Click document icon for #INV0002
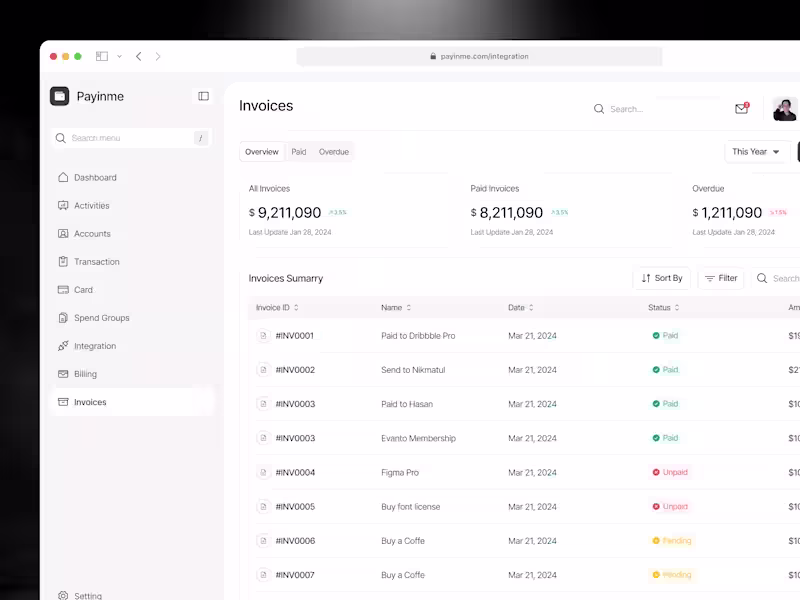 (x=263, y=370)
